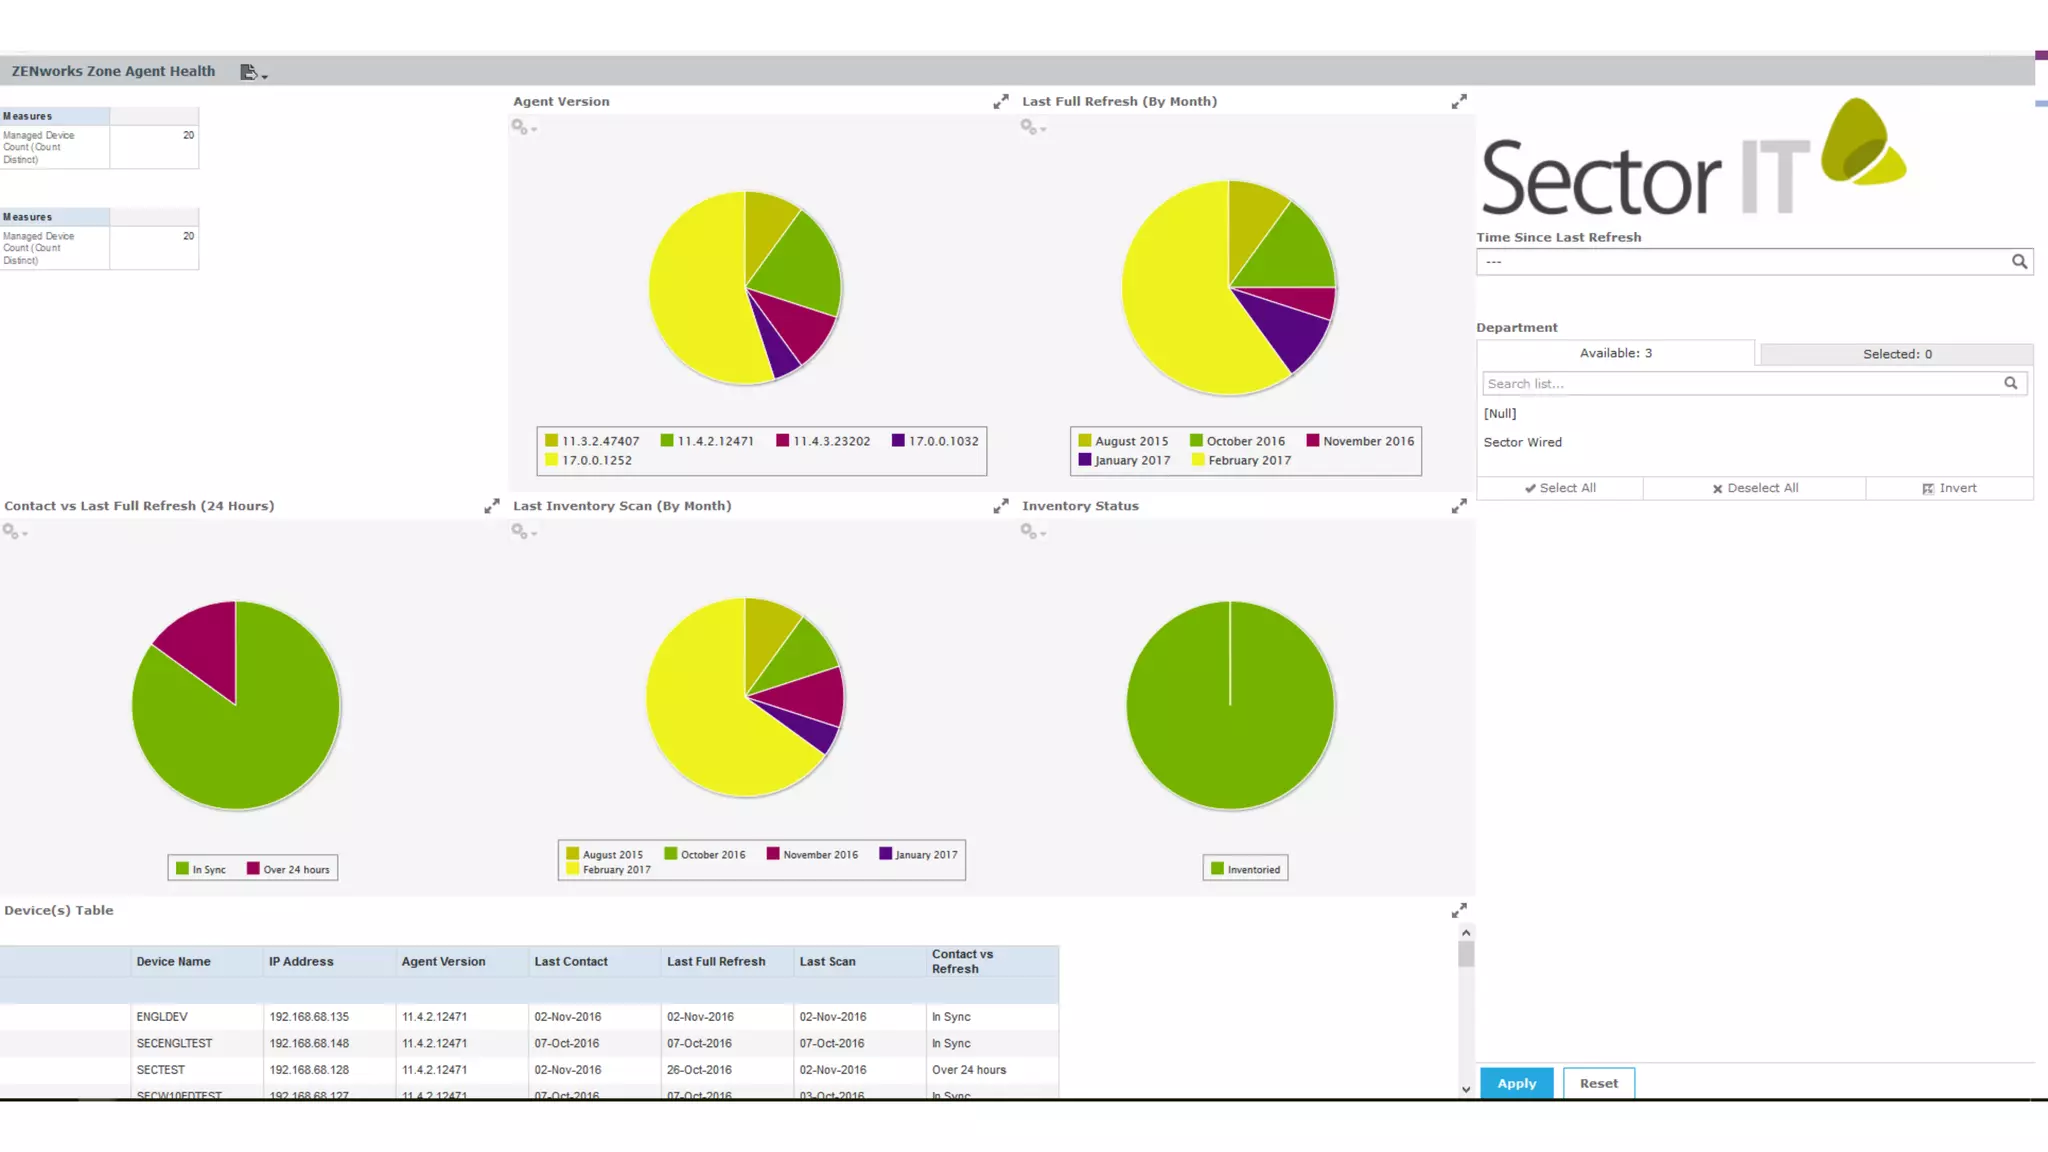The height and width of the screenshot is (1152, 2048).
Task: Expand the Device(s) Table panel
Action: click(1459, 911)
